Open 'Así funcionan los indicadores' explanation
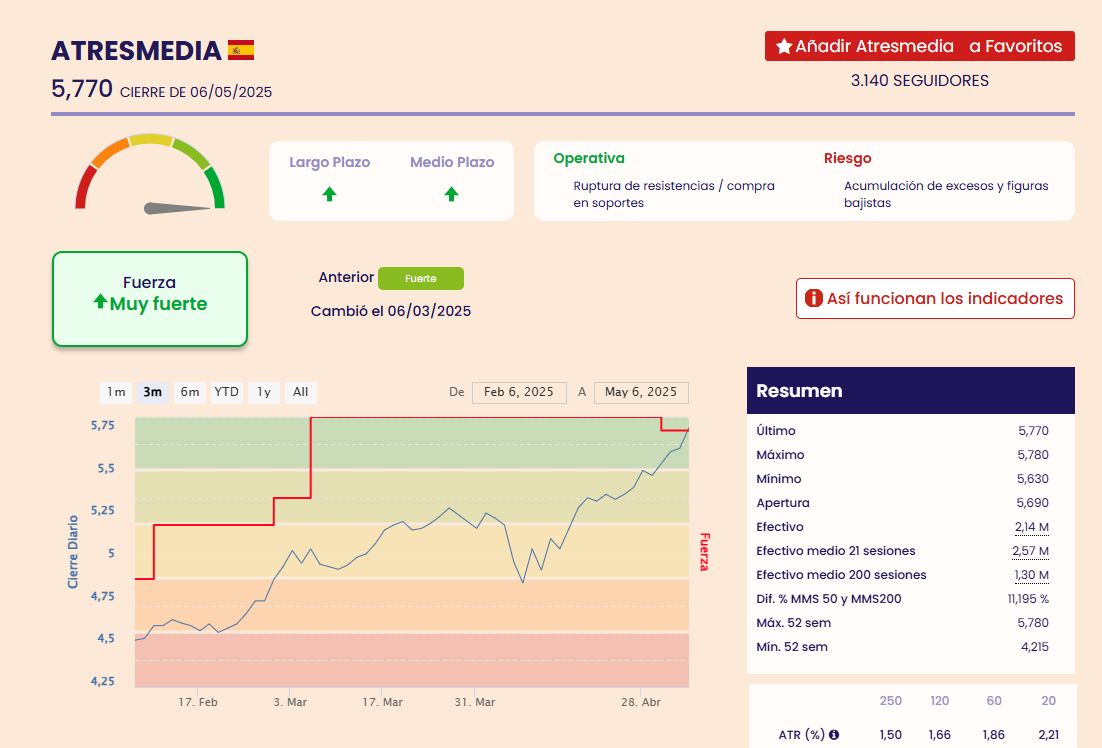Viewport: 1102px width, 748px height. pyautogui.click(x=935, y=298)
